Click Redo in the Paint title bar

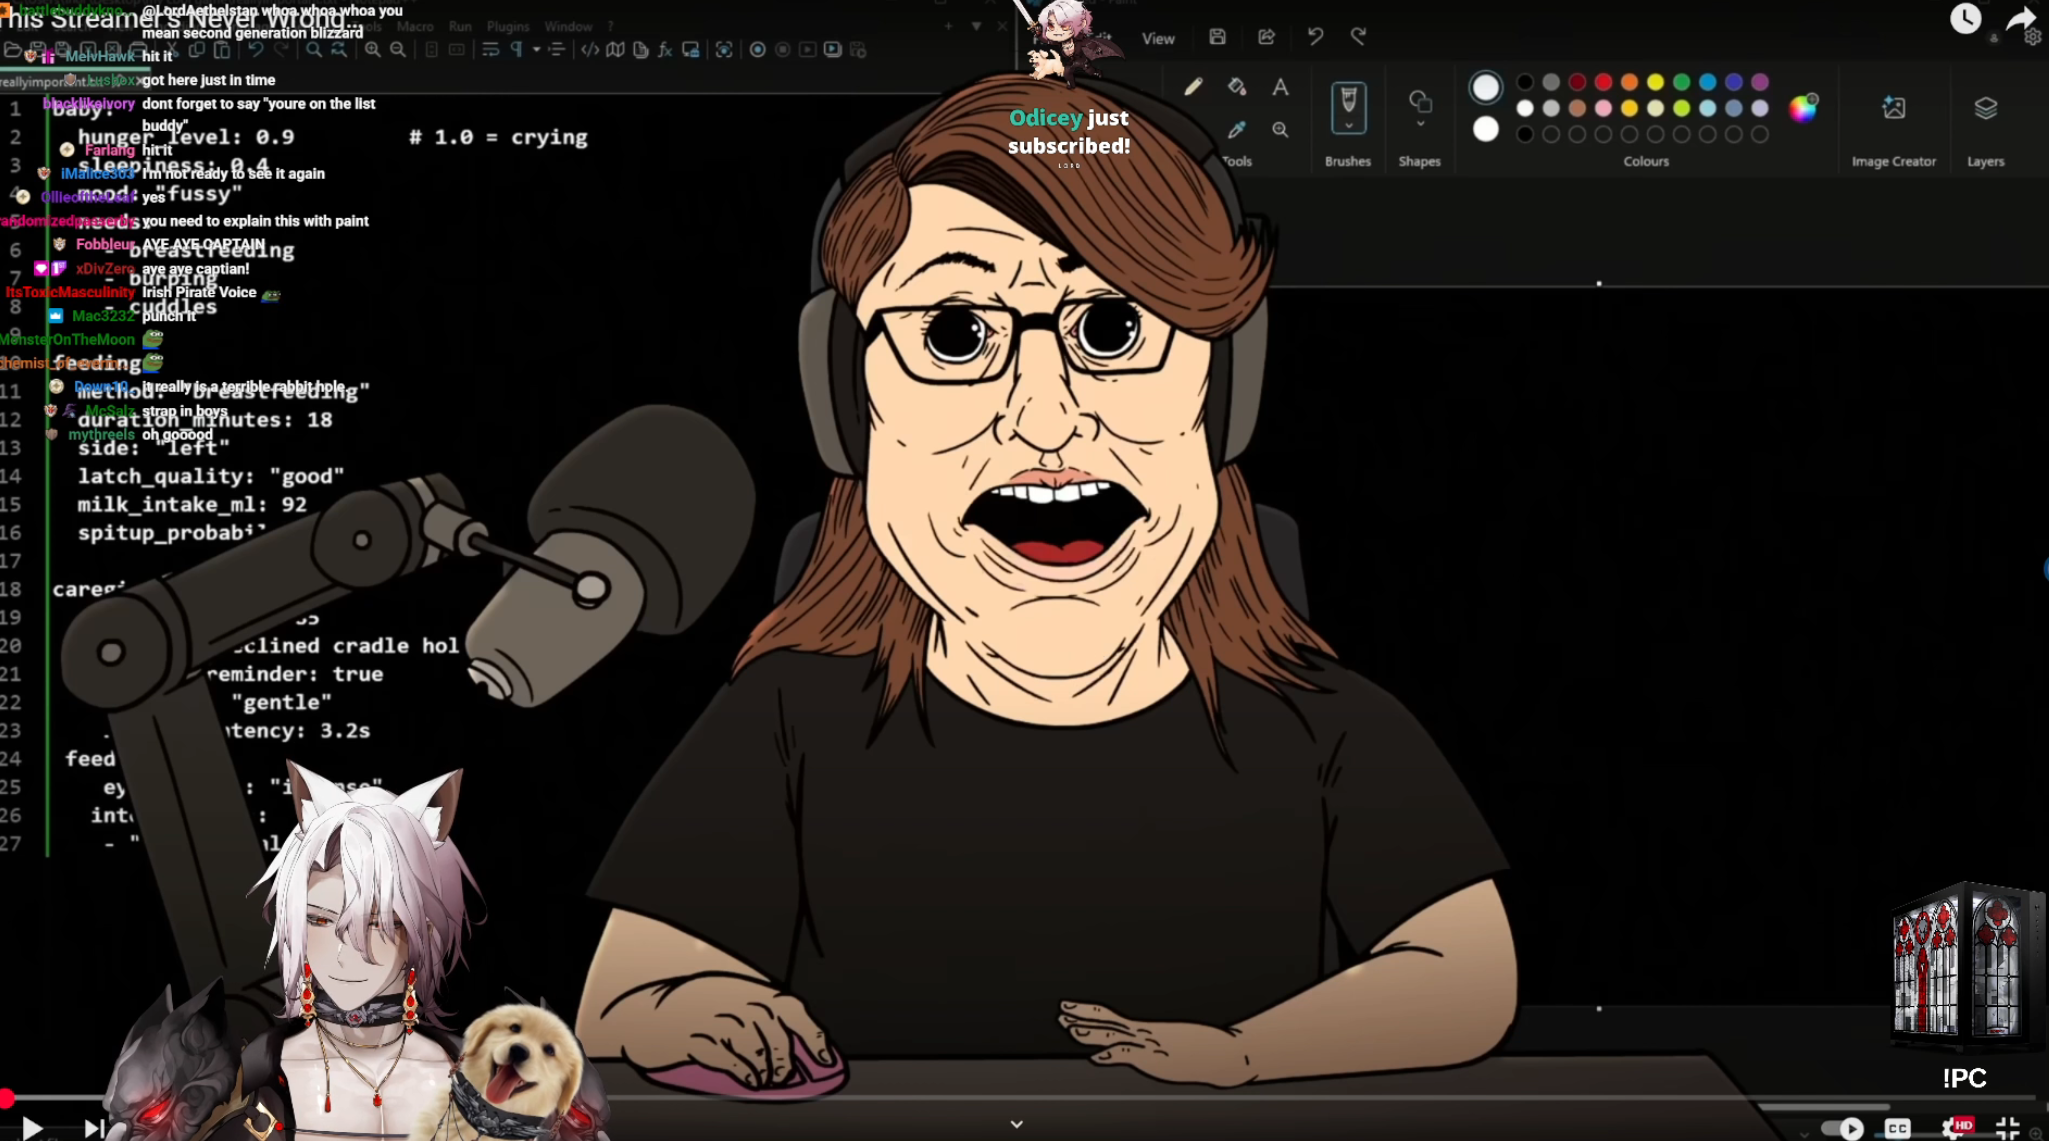click(x=1358, y=37)
